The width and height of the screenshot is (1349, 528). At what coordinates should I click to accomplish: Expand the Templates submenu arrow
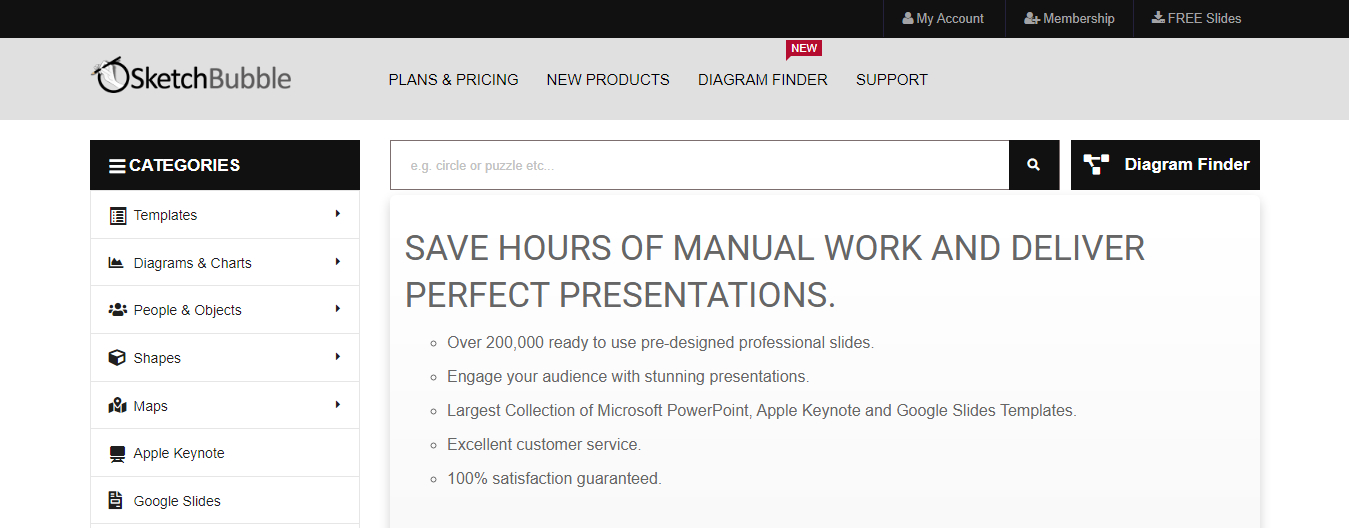338,214
